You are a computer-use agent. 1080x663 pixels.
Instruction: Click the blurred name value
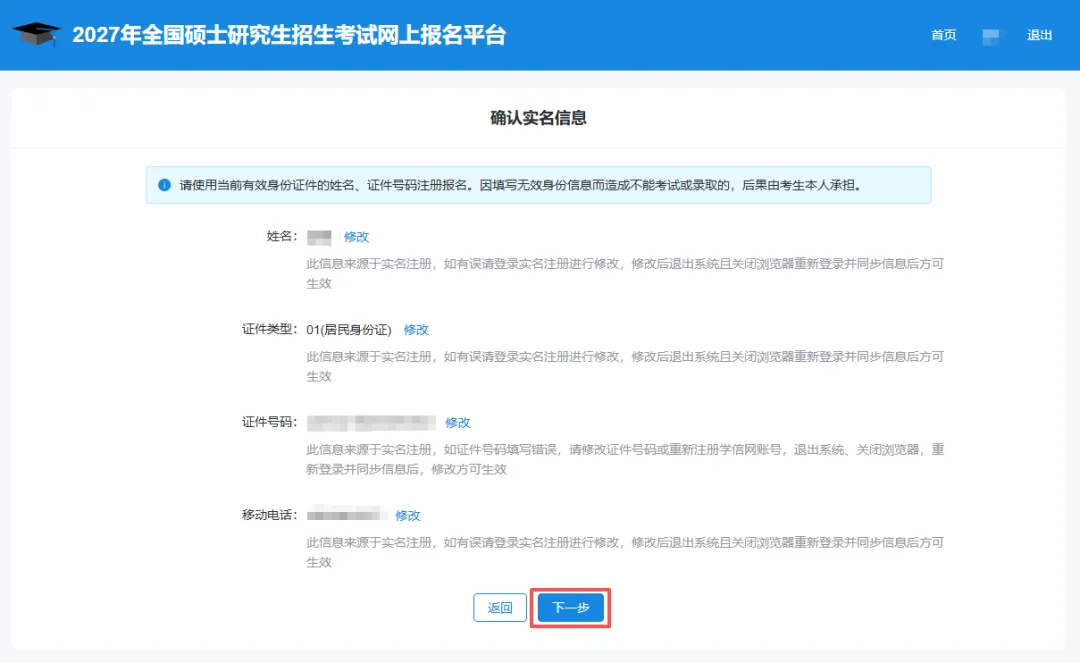click(320, 238)
